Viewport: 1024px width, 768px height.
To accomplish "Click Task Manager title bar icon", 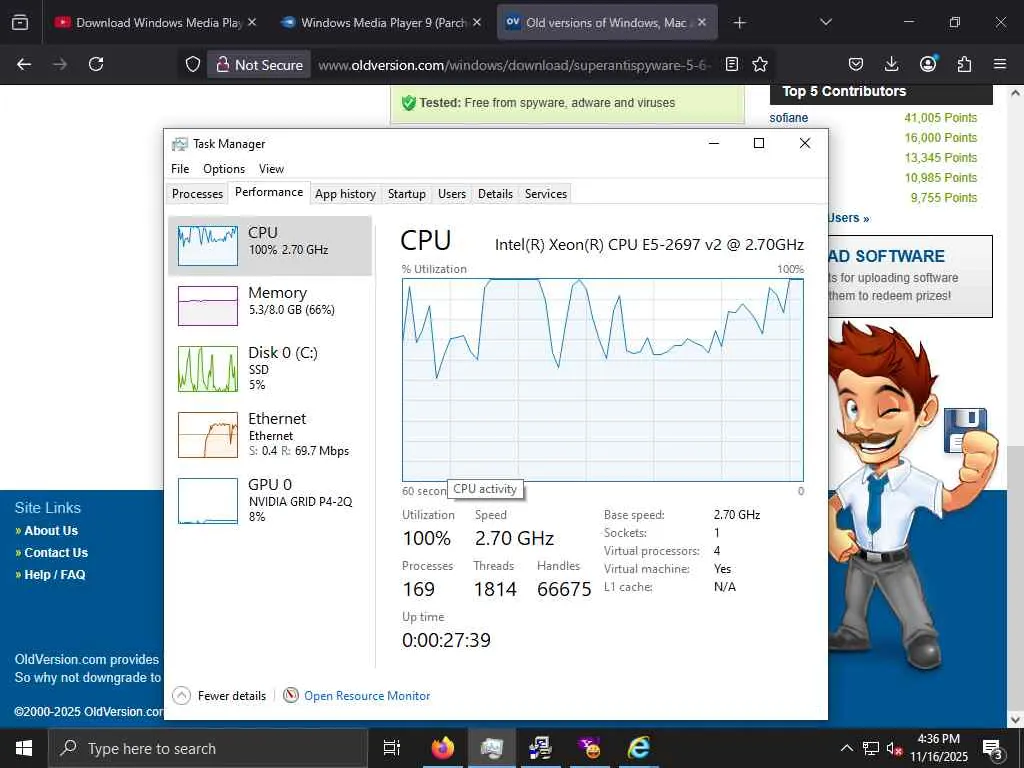I will point(179,144).
